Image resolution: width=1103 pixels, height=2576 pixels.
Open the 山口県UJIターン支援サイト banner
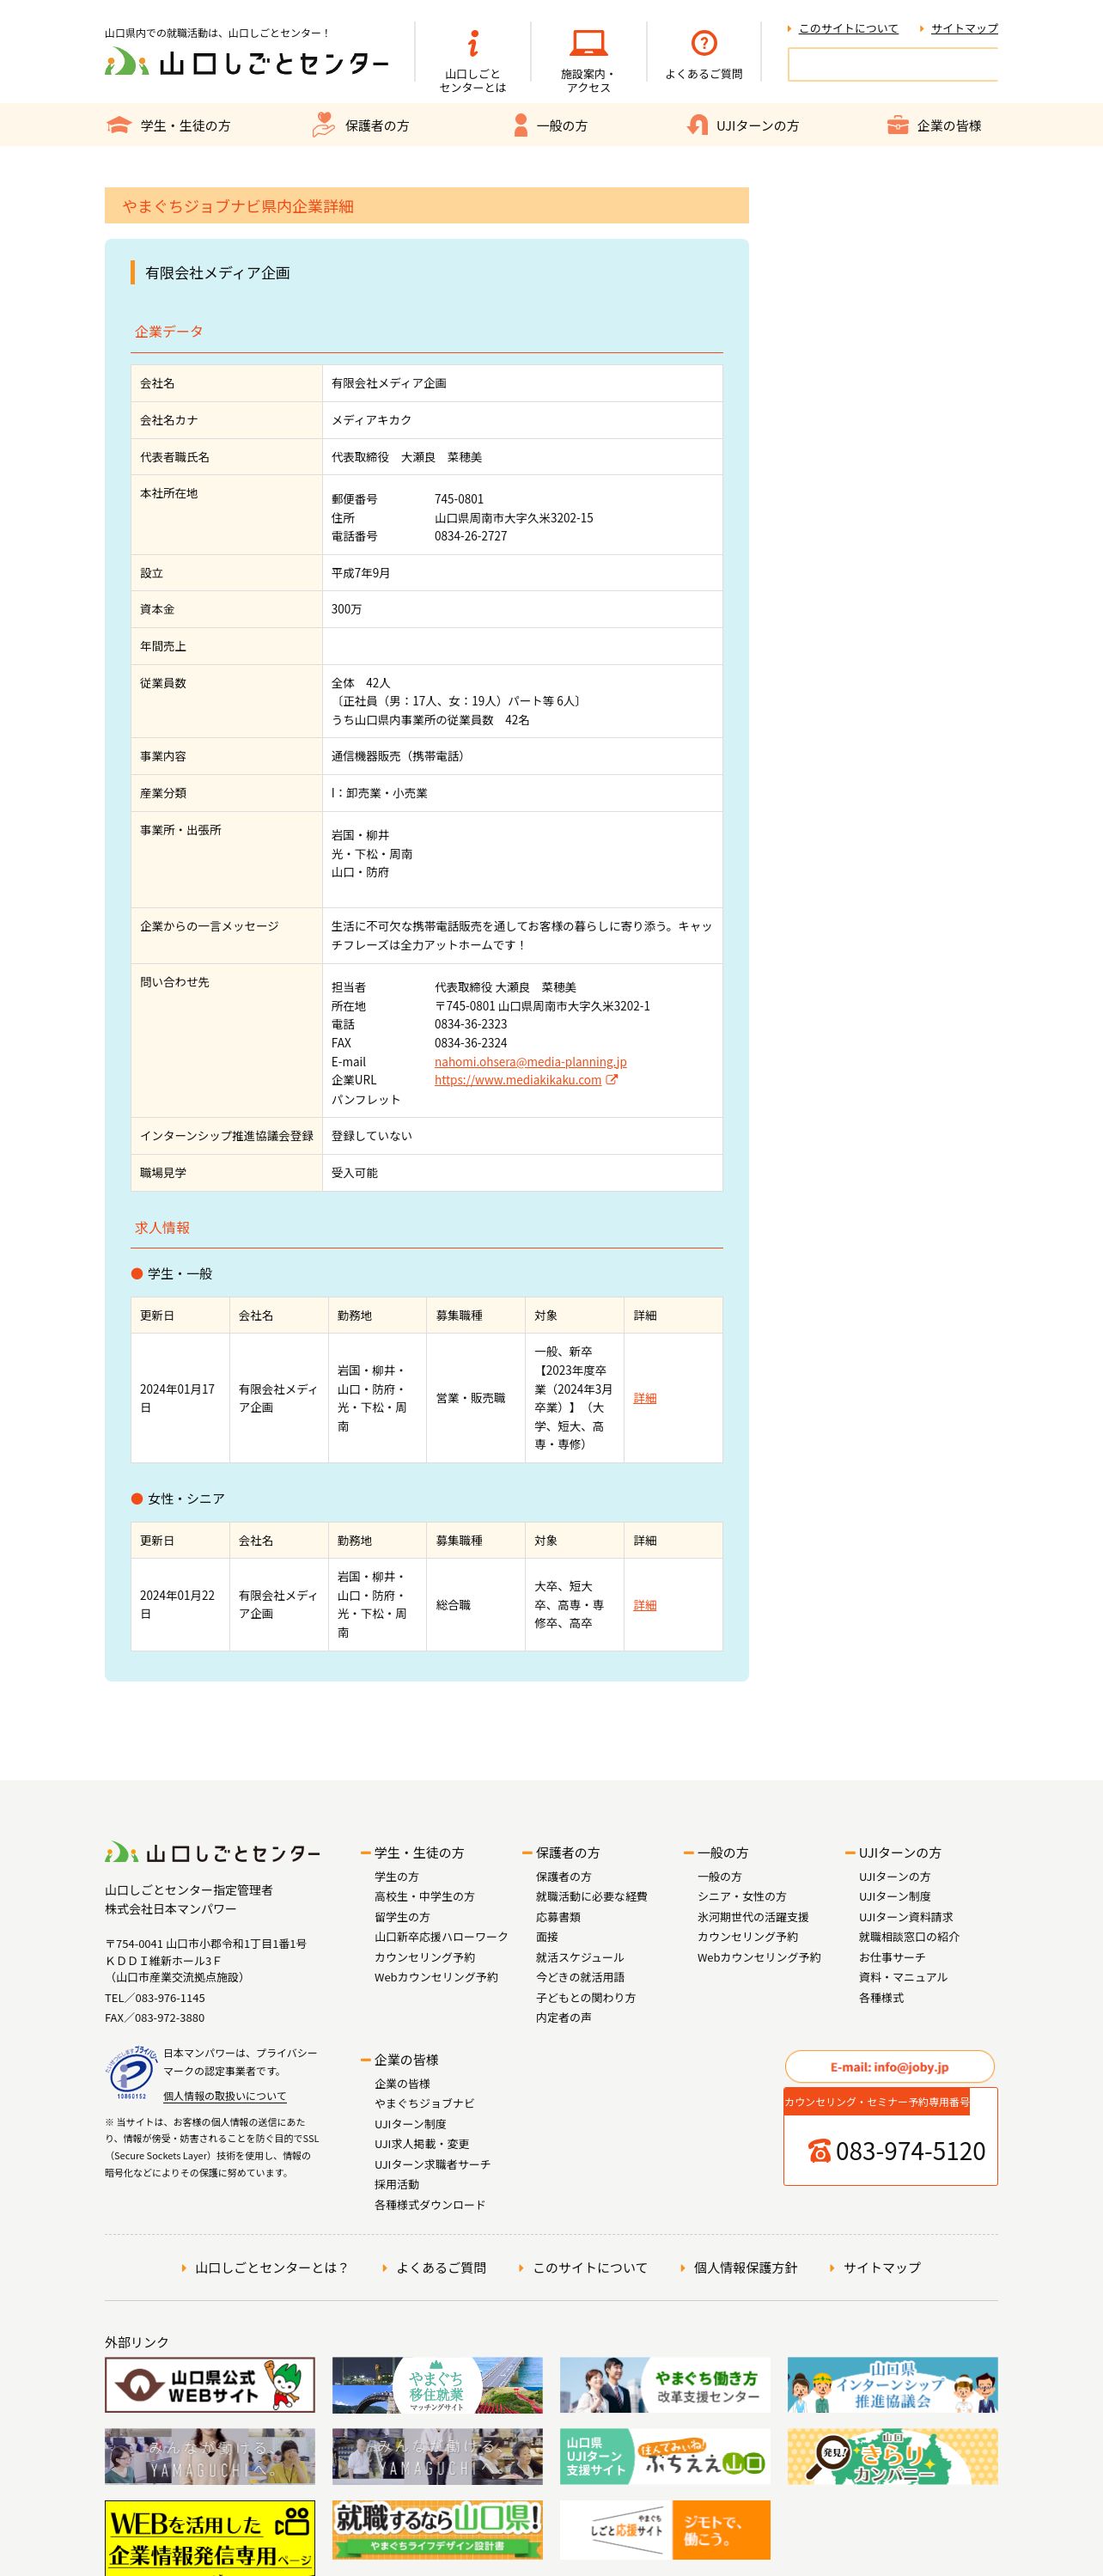pos(665,2456)
